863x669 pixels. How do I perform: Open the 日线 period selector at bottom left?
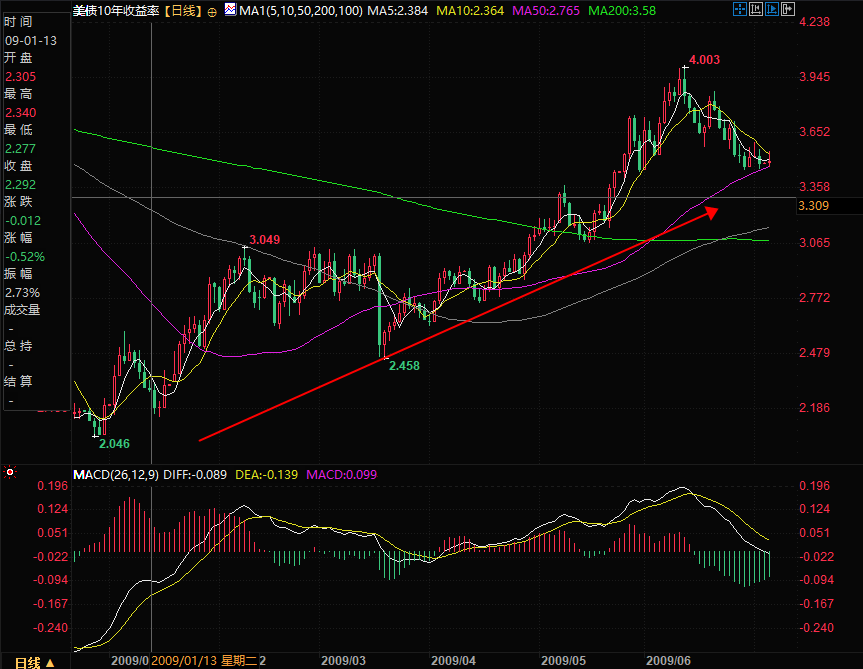[34, 662]
